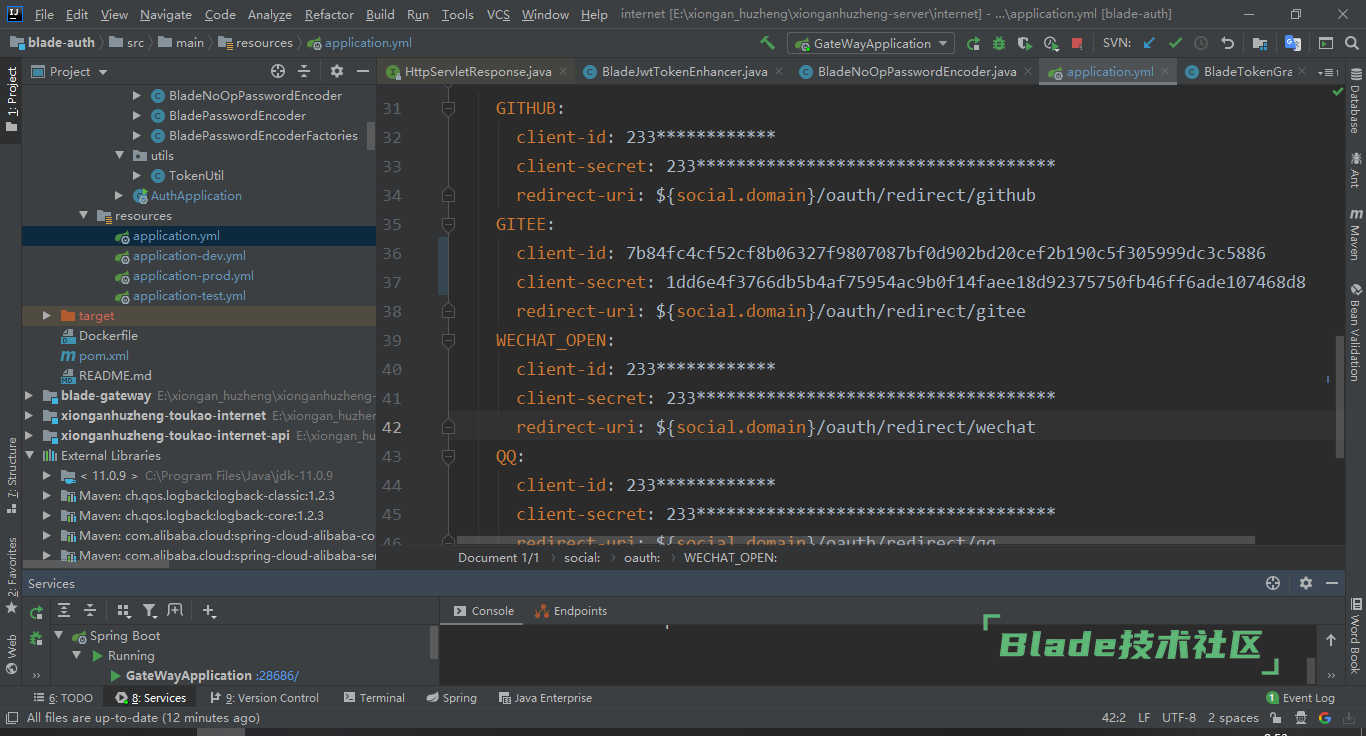Click the Search Everywhere magnifier icon
The image size is (1366, 736).
(1352, 43)
